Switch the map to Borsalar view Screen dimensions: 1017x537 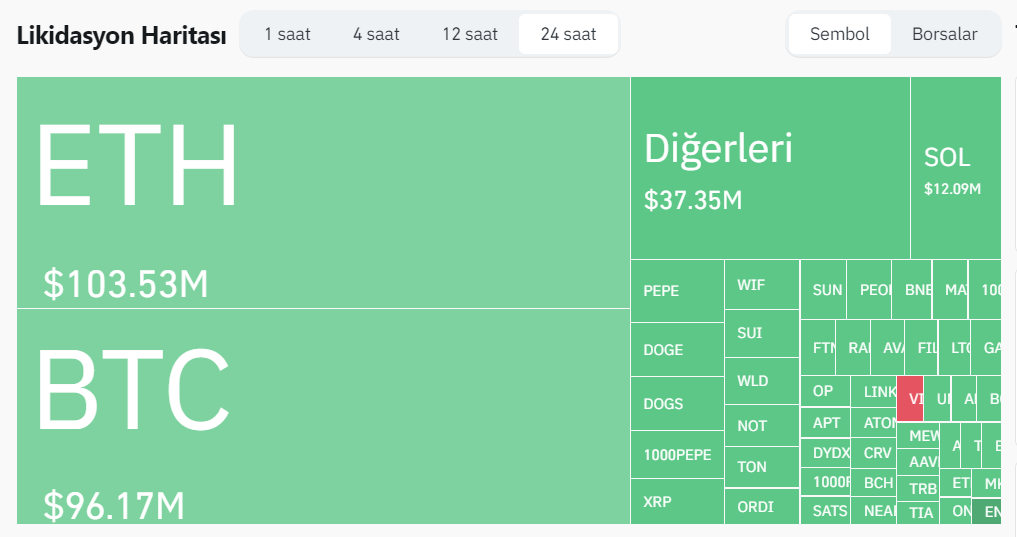[x=944, y=34]
